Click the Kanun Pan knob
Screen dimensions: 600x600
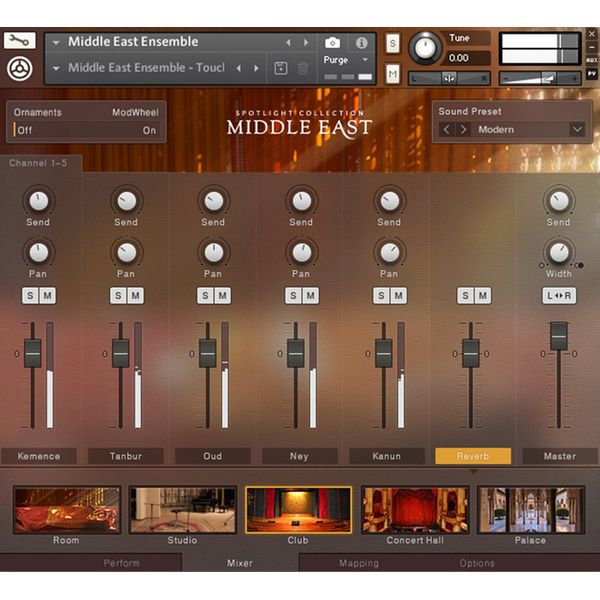pos(390,253)
